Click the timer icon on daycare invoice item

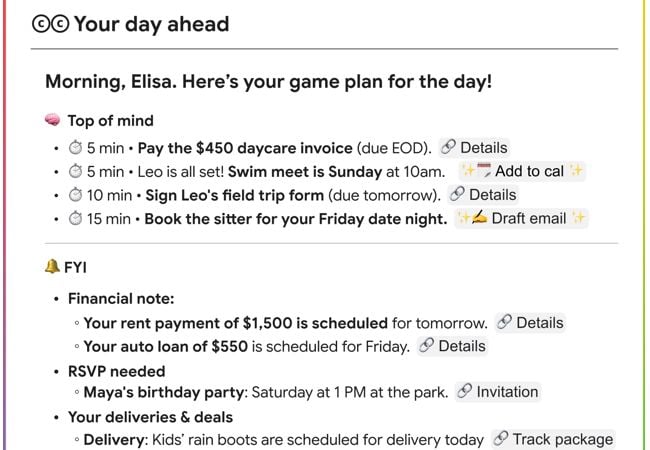click(x=76, y=147)
